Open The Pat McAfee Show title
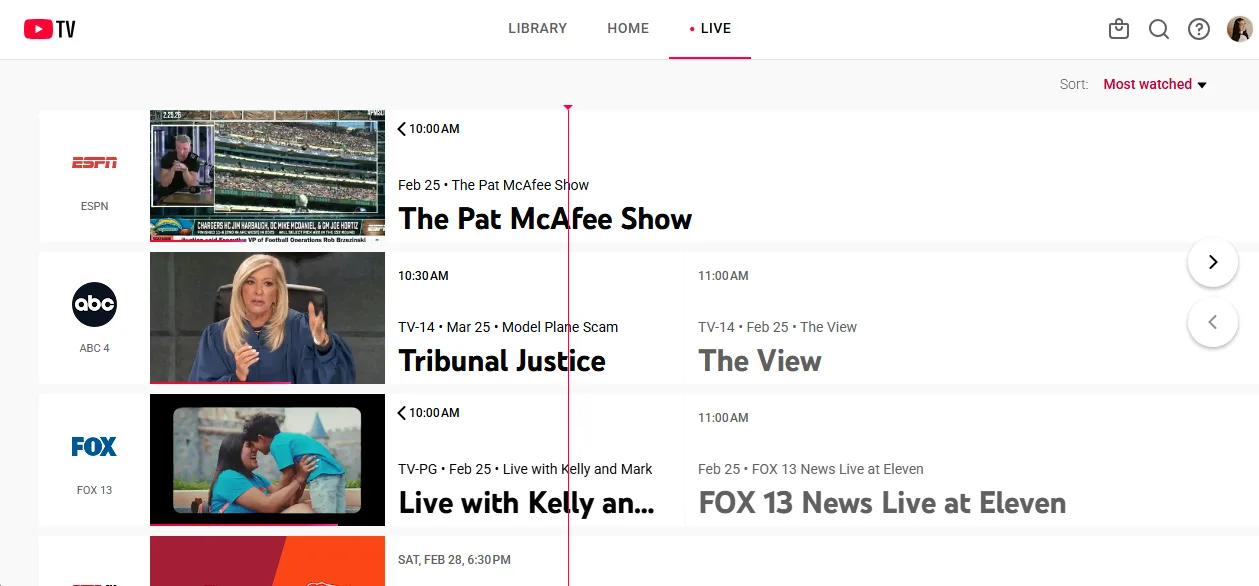The width and height of the screenshot is (1259, 586). point(545,219)
